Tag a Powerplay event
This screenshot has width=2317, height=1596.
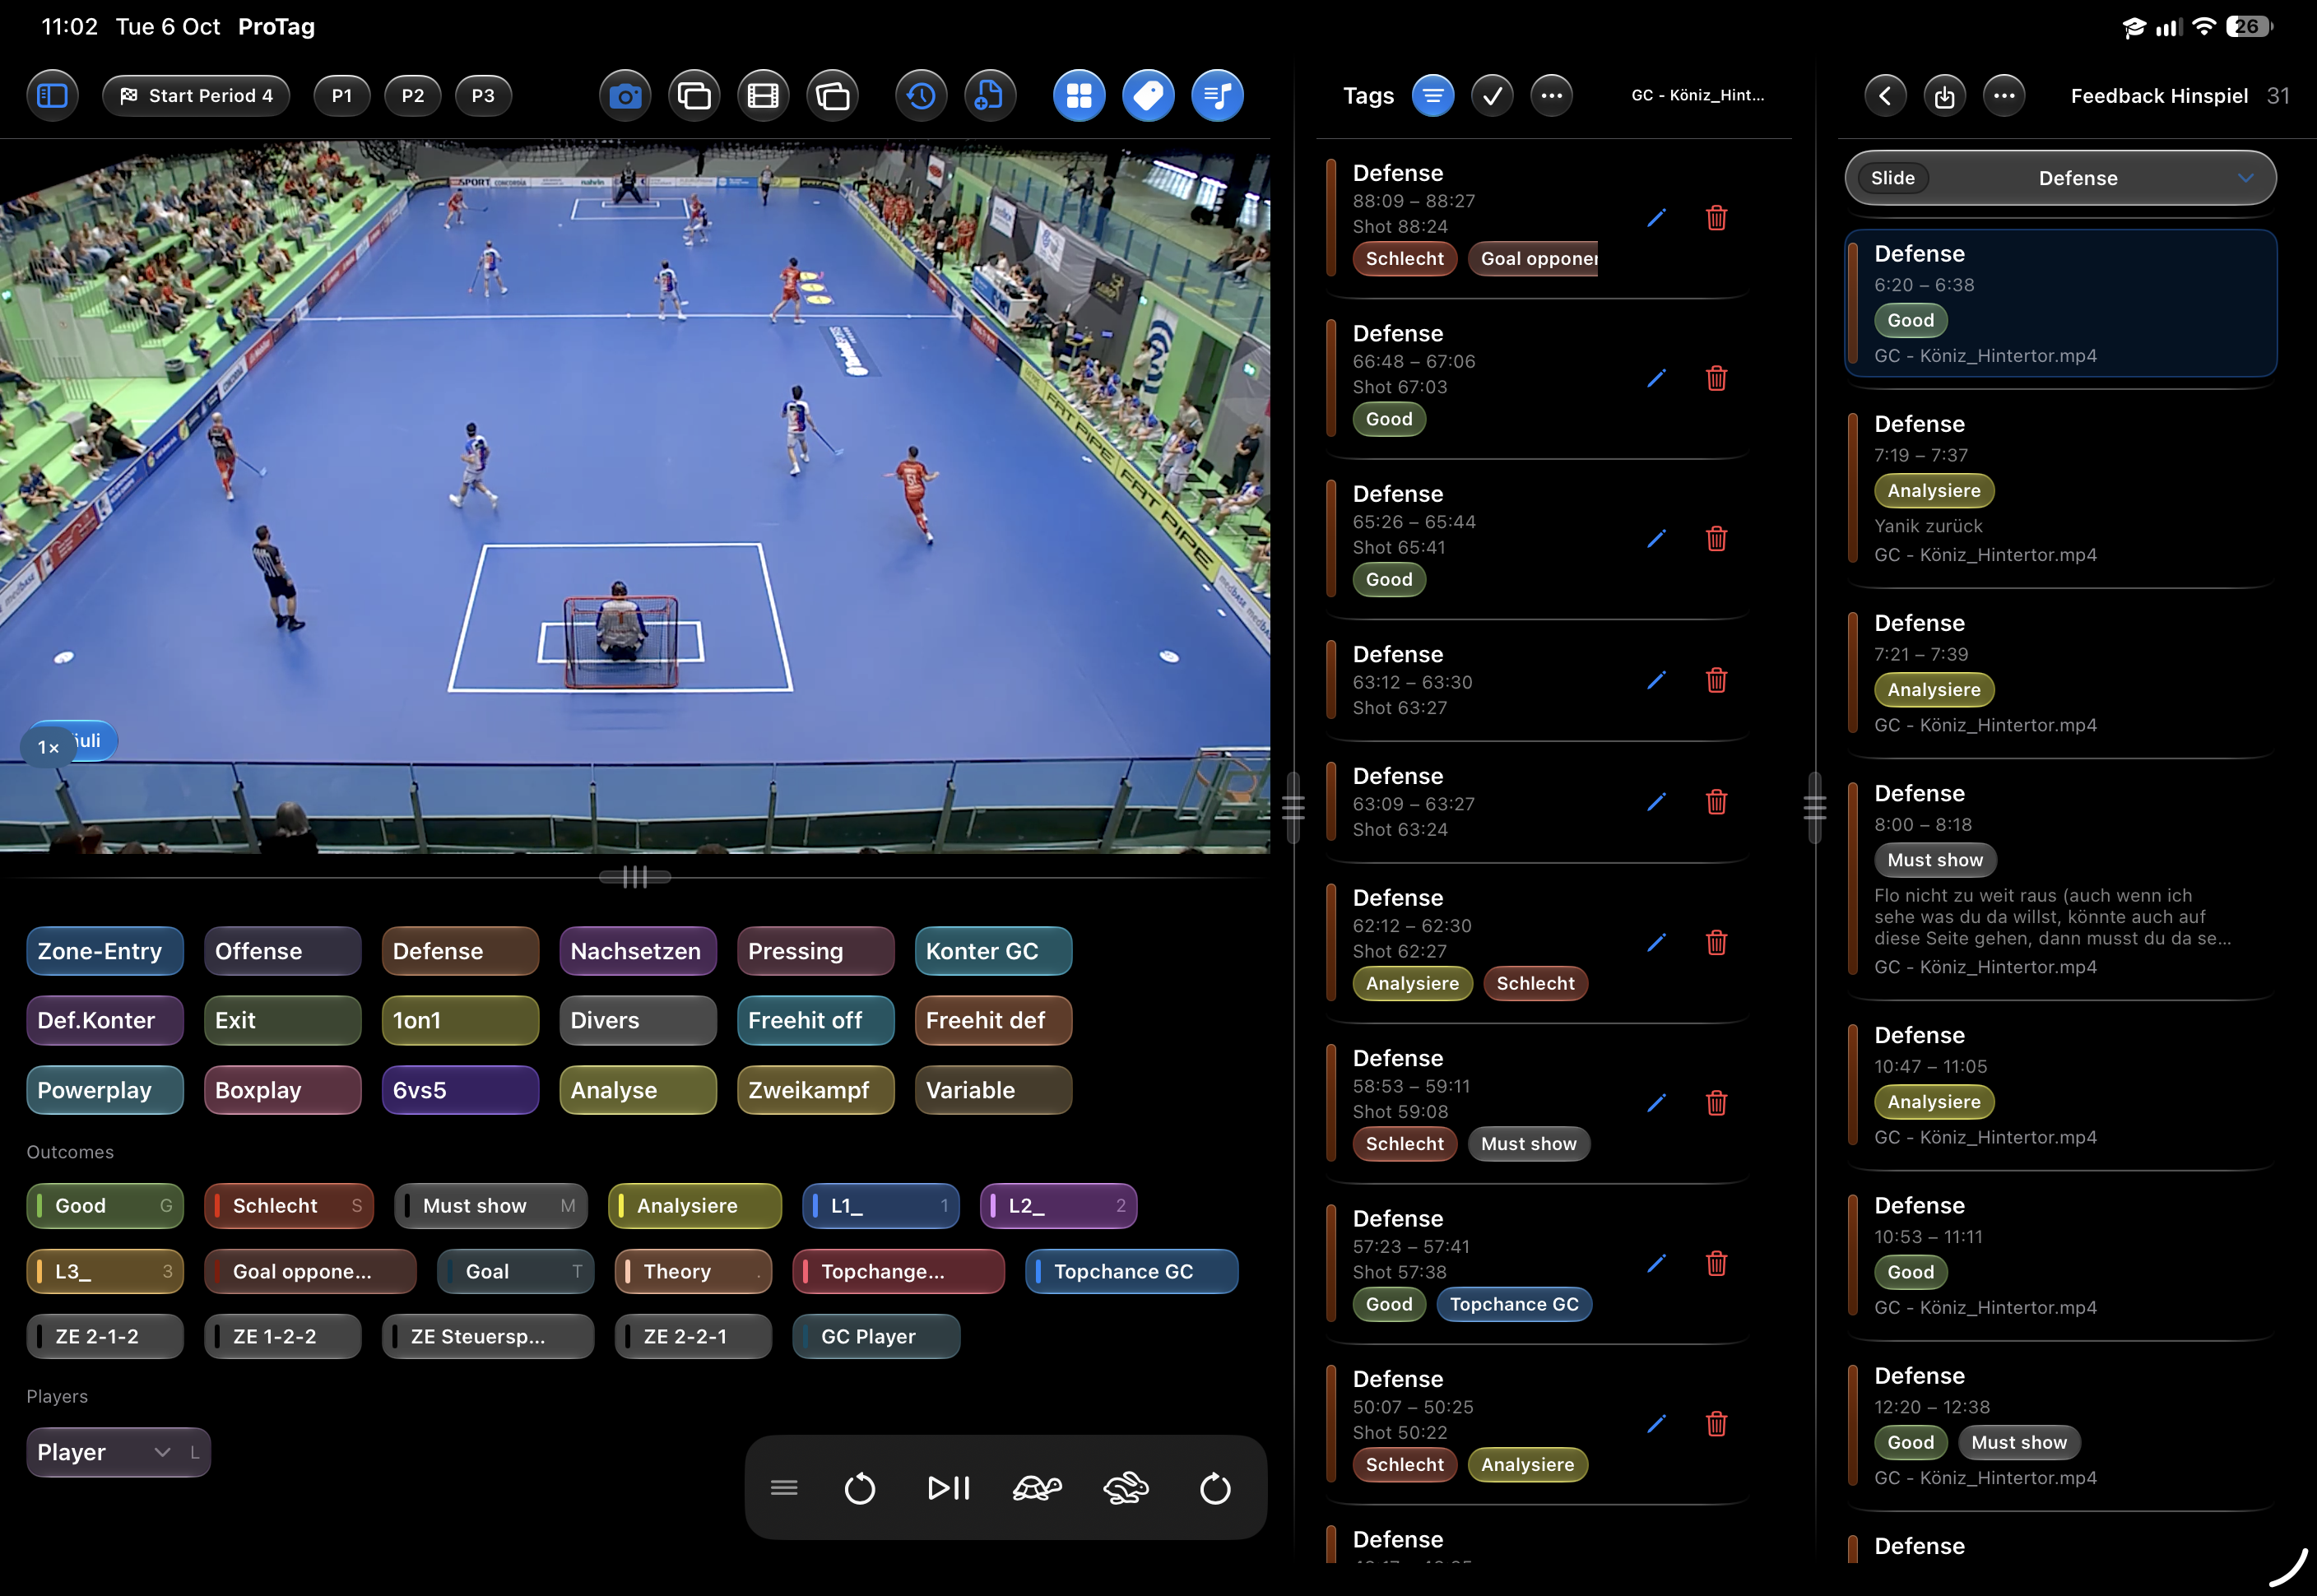[105, 1090]
